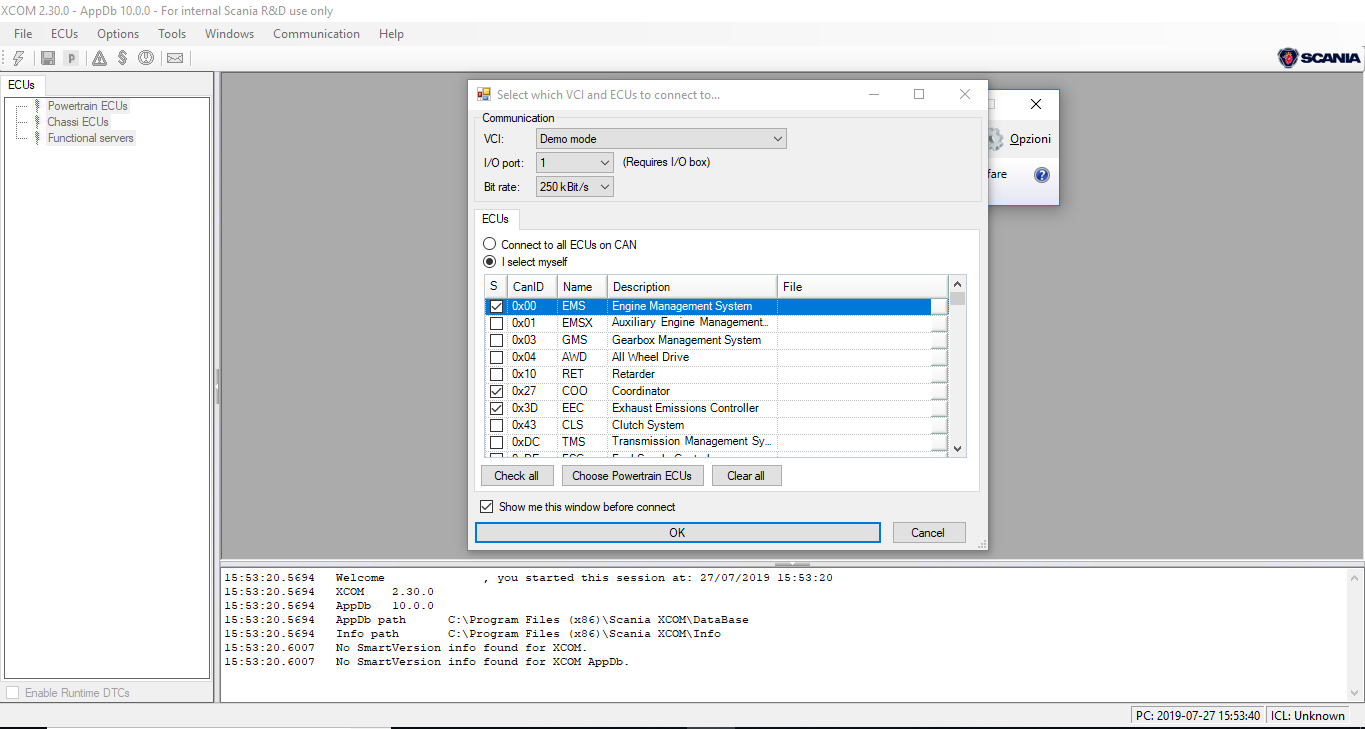Click the floppy disk save icon
1365x729 pixels.
[47, 58]
